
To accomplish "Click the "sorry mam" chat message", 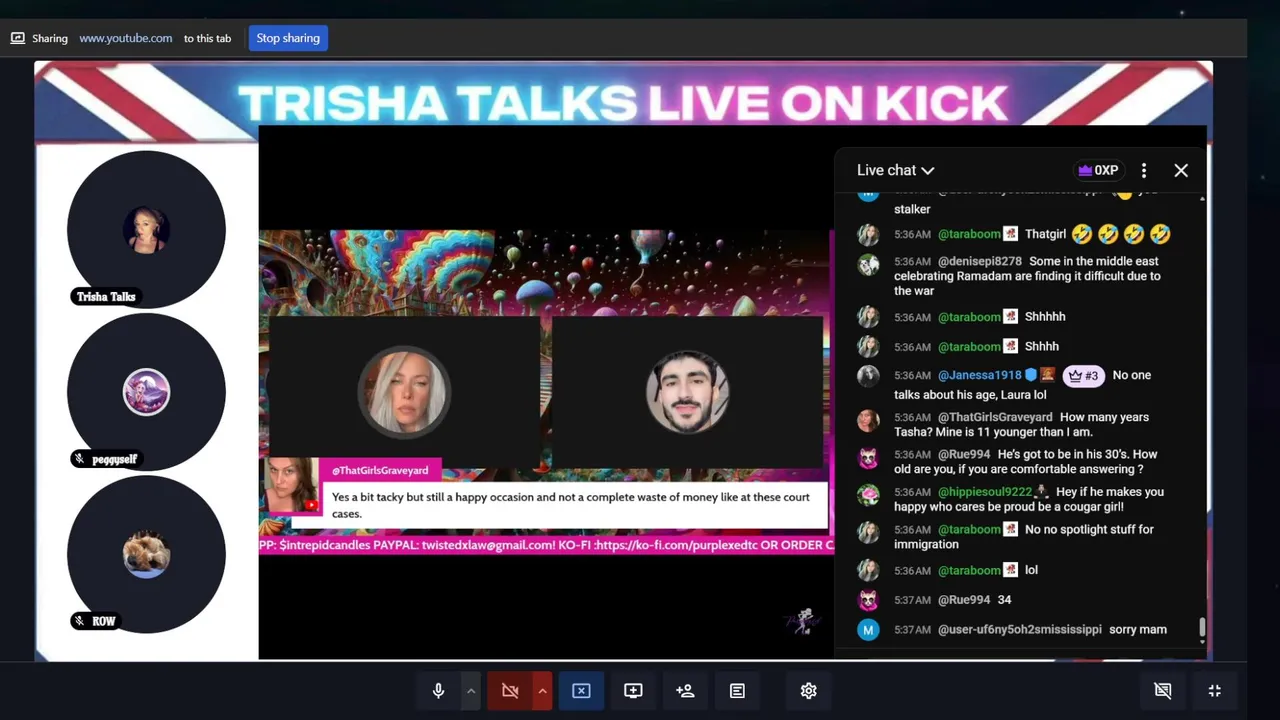I will click(x=1138, y=630).
